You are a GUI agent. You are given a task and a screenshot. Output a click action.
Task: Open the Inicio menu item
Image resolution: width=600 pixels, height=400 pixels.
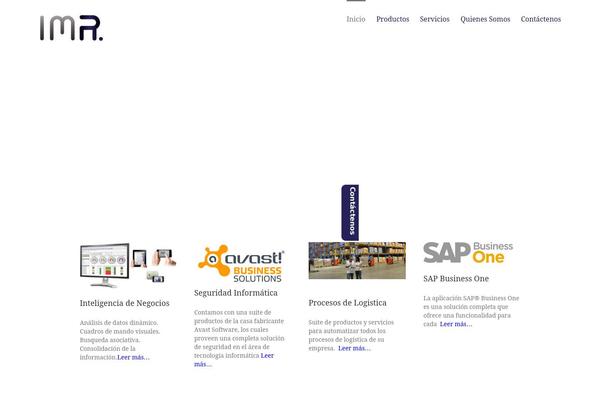point(356,19)
